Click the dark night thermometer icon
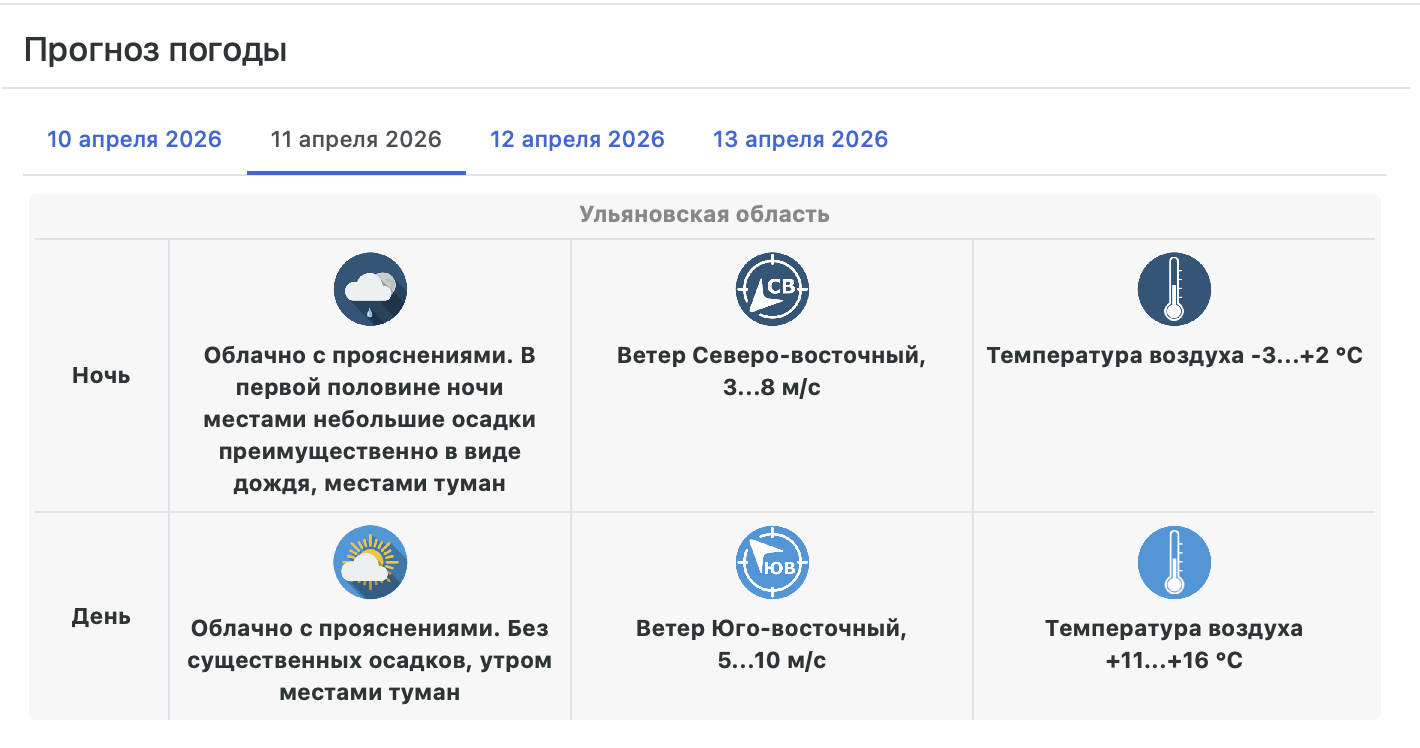 (1174, 289)
